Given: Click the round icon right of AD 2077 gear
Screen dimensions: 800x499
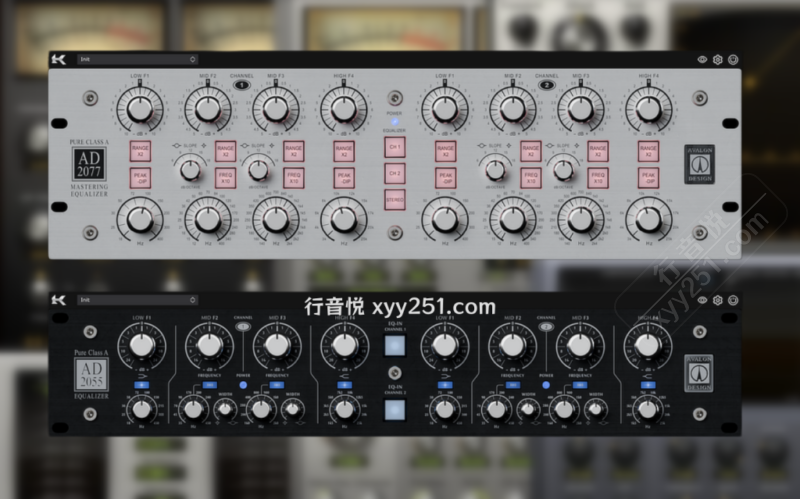Looking at the screenshot, I should [733, 60].
